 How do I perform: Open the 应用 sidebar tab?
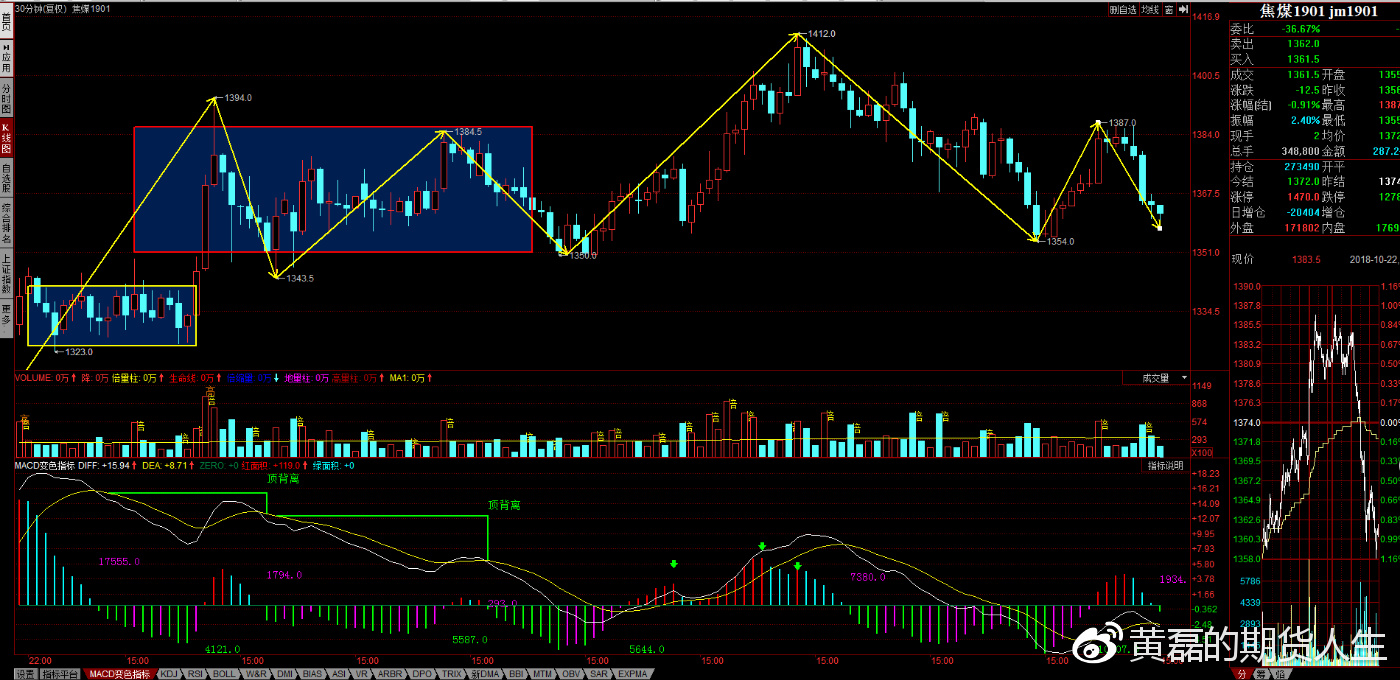coord(6,59)
